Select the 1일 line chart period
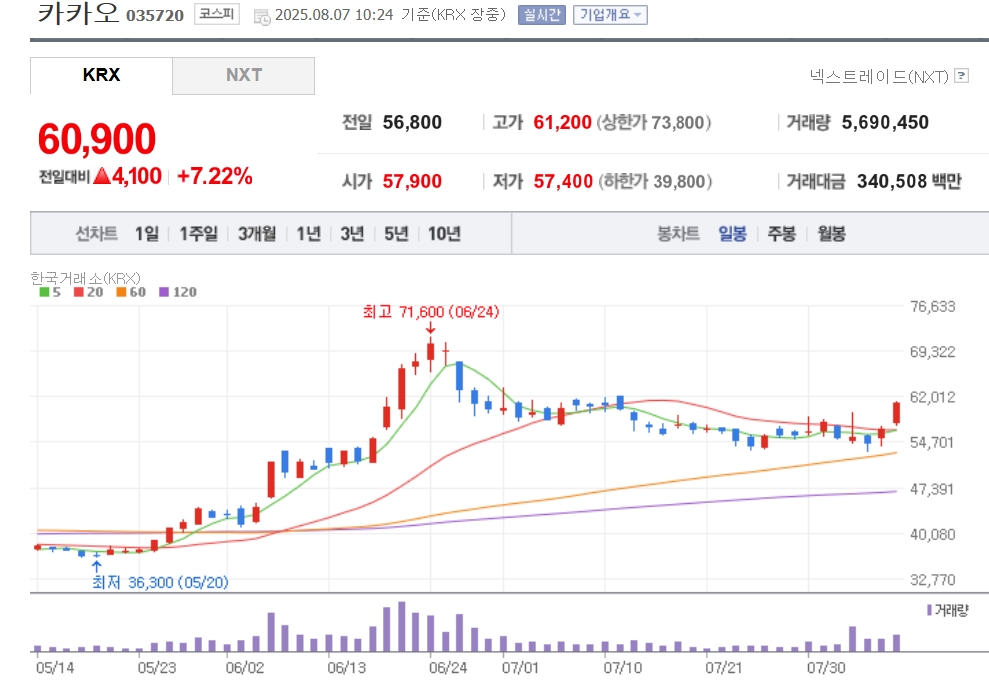 [147, 234]
